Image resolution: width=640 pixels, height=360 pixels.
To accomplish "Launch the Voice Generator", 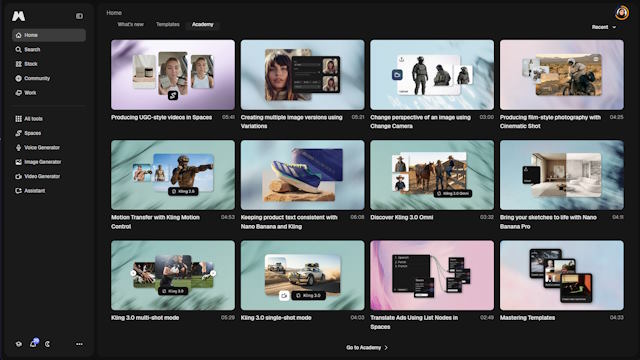I will (x=49, y=147).
